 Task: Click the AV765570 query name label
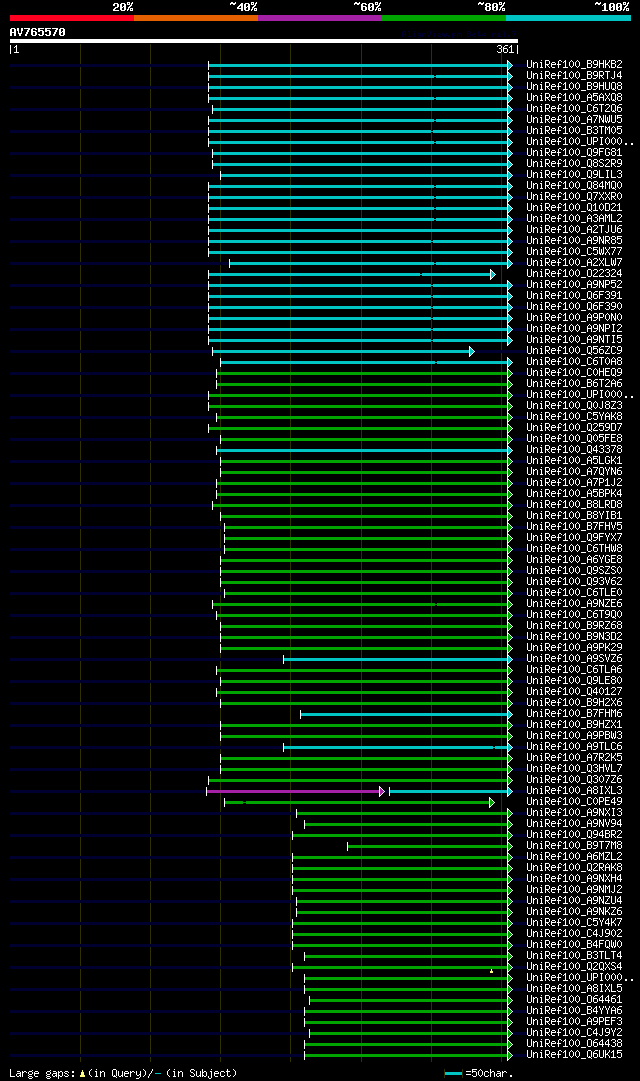pyautogui.click(x=37, y=32)
